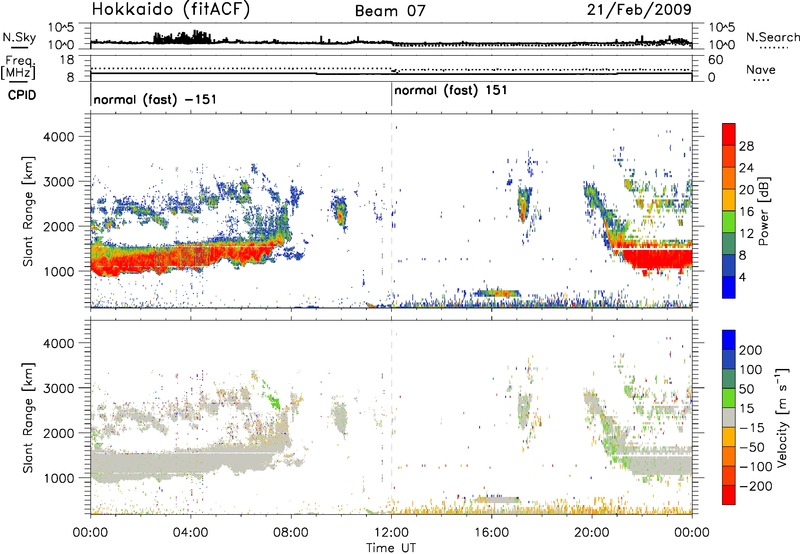Click the '20:00' time tick label

point(591,533)
